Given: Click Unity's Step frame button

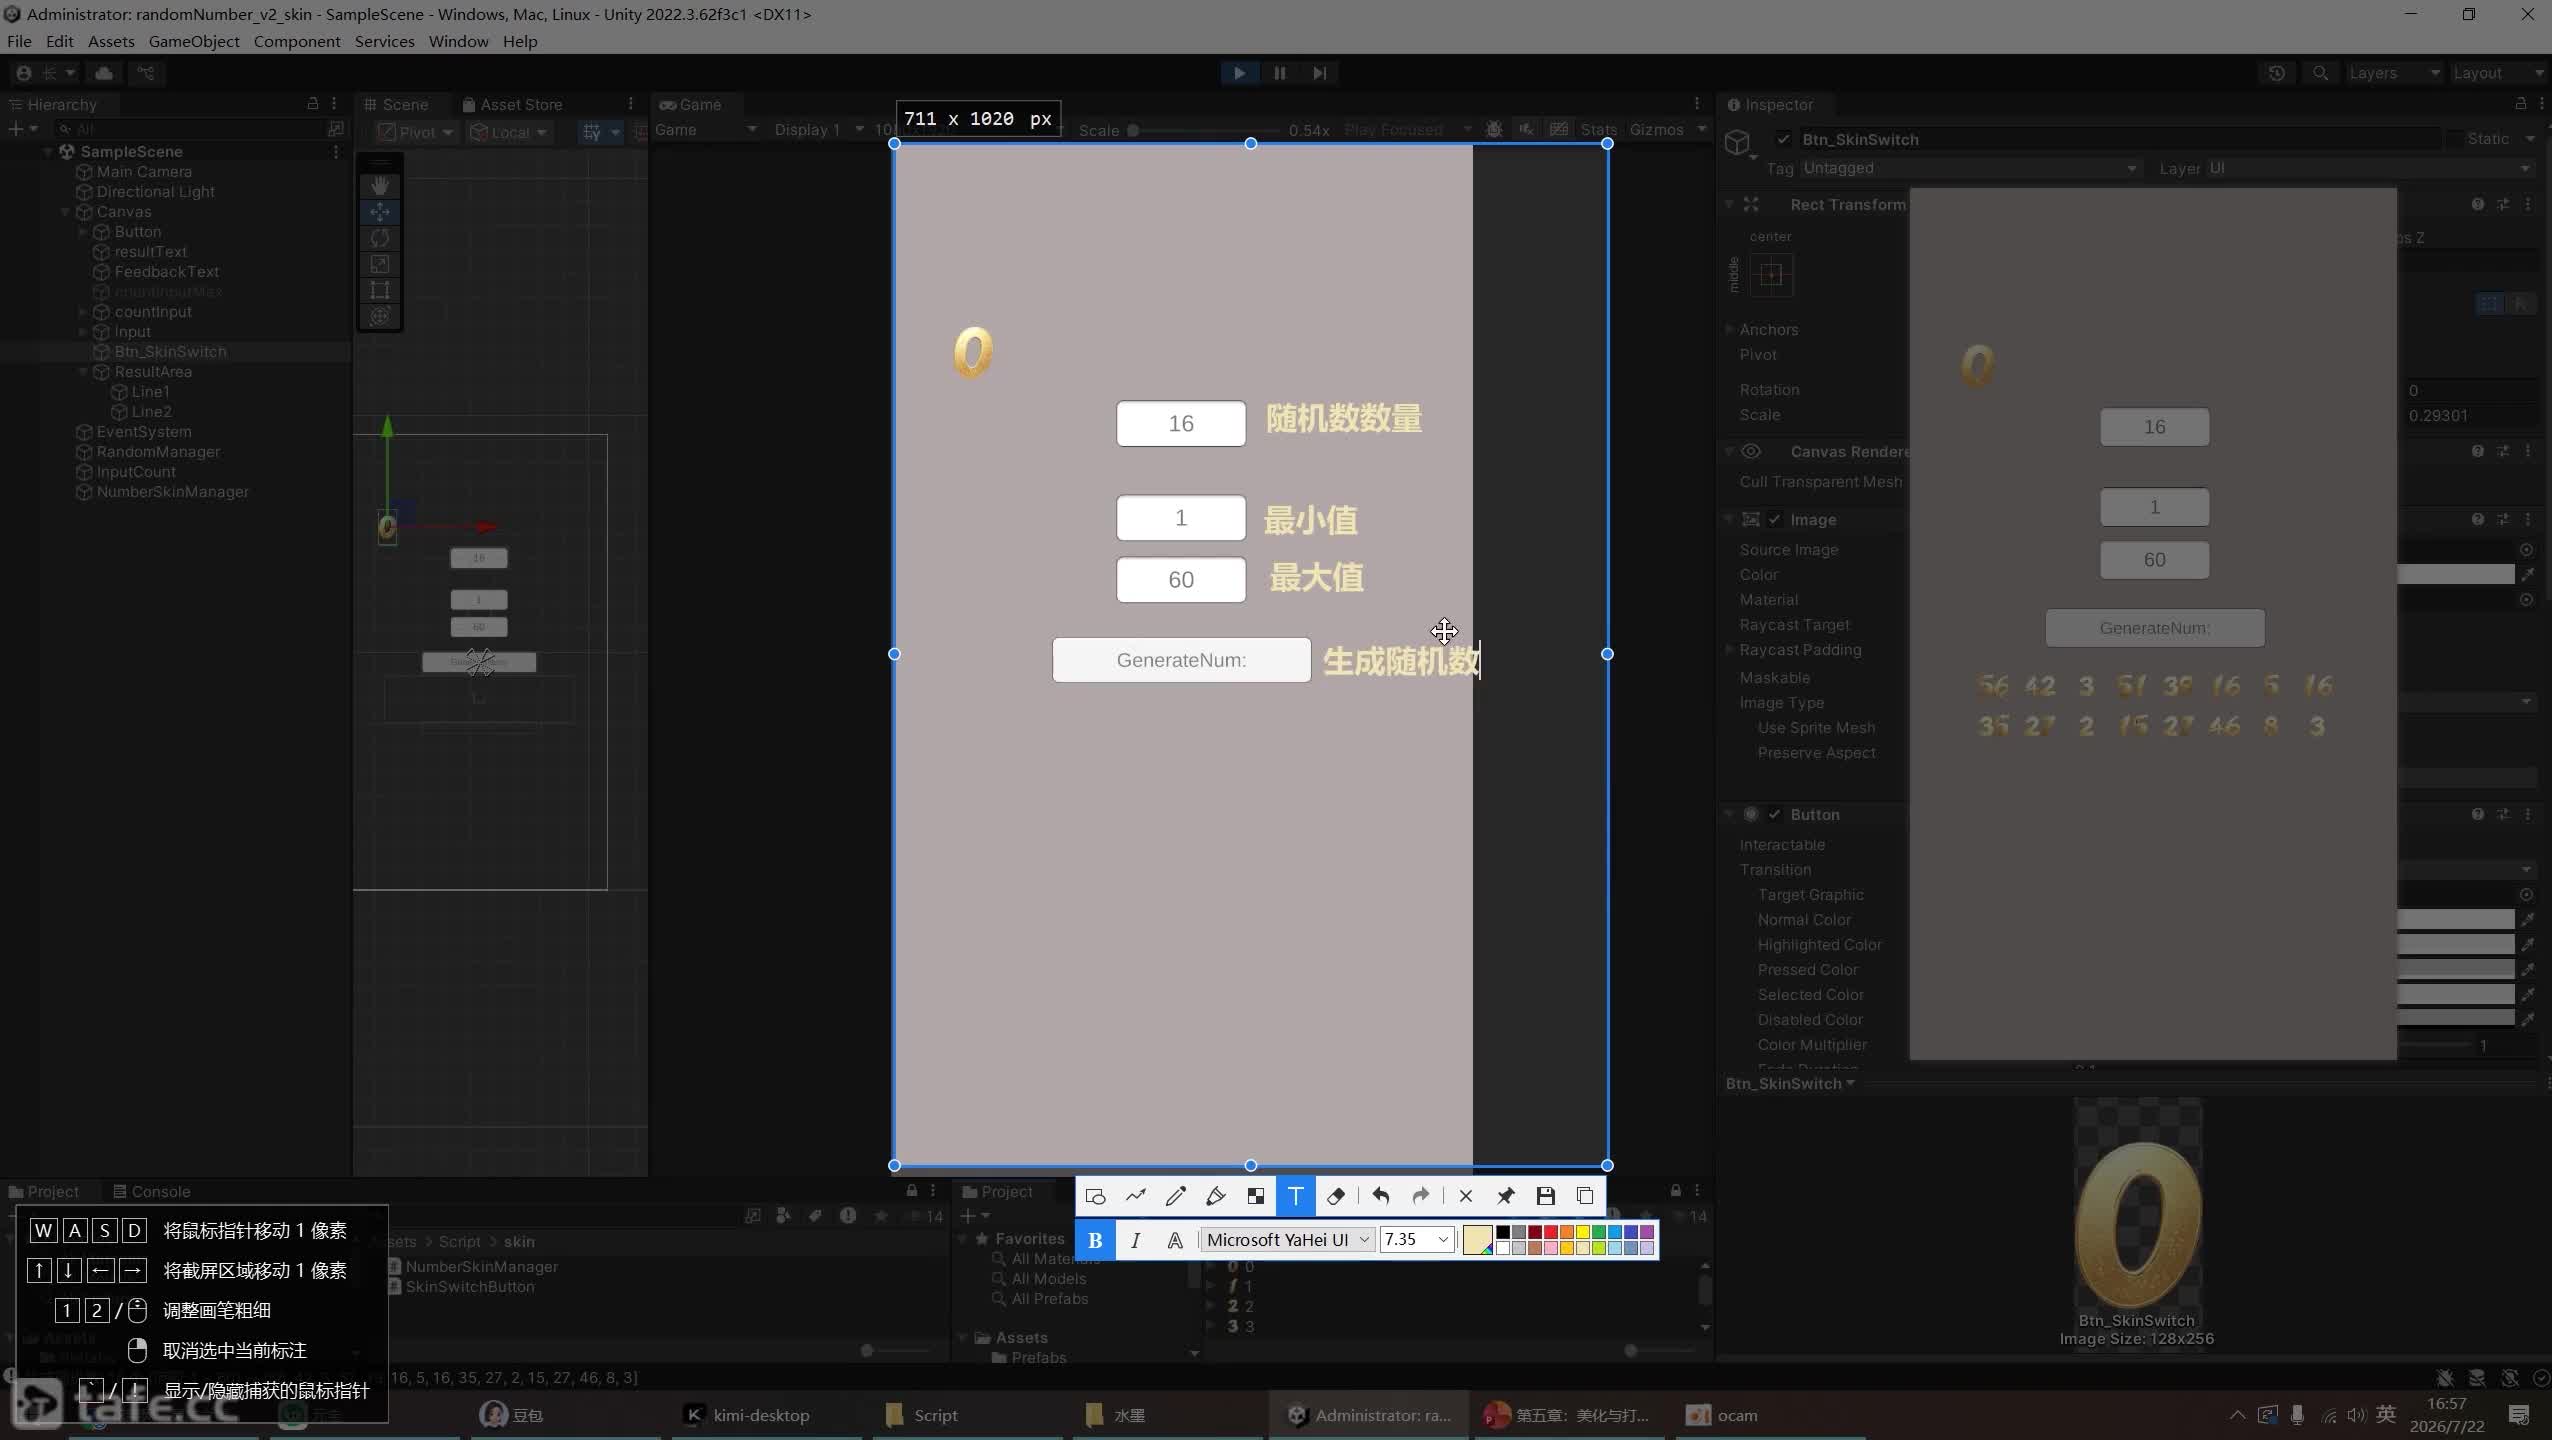Looking at the screenshot, I should 1320,73.
